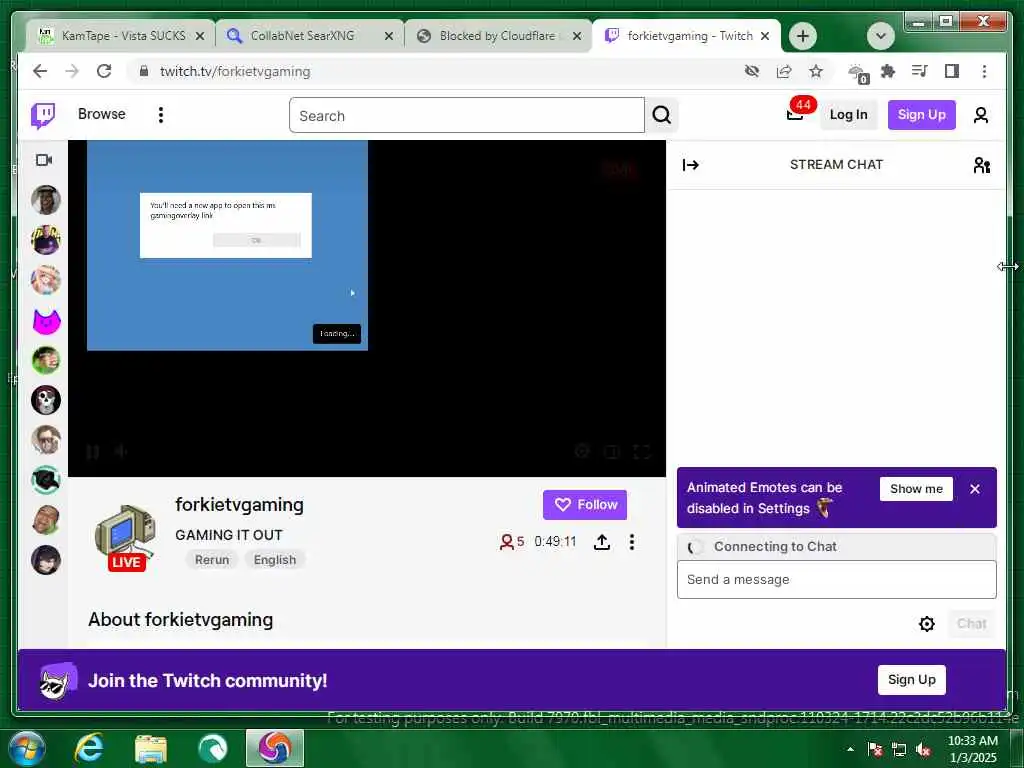
Task: Open the user profile icon menu
Action: tap(980, 116)
